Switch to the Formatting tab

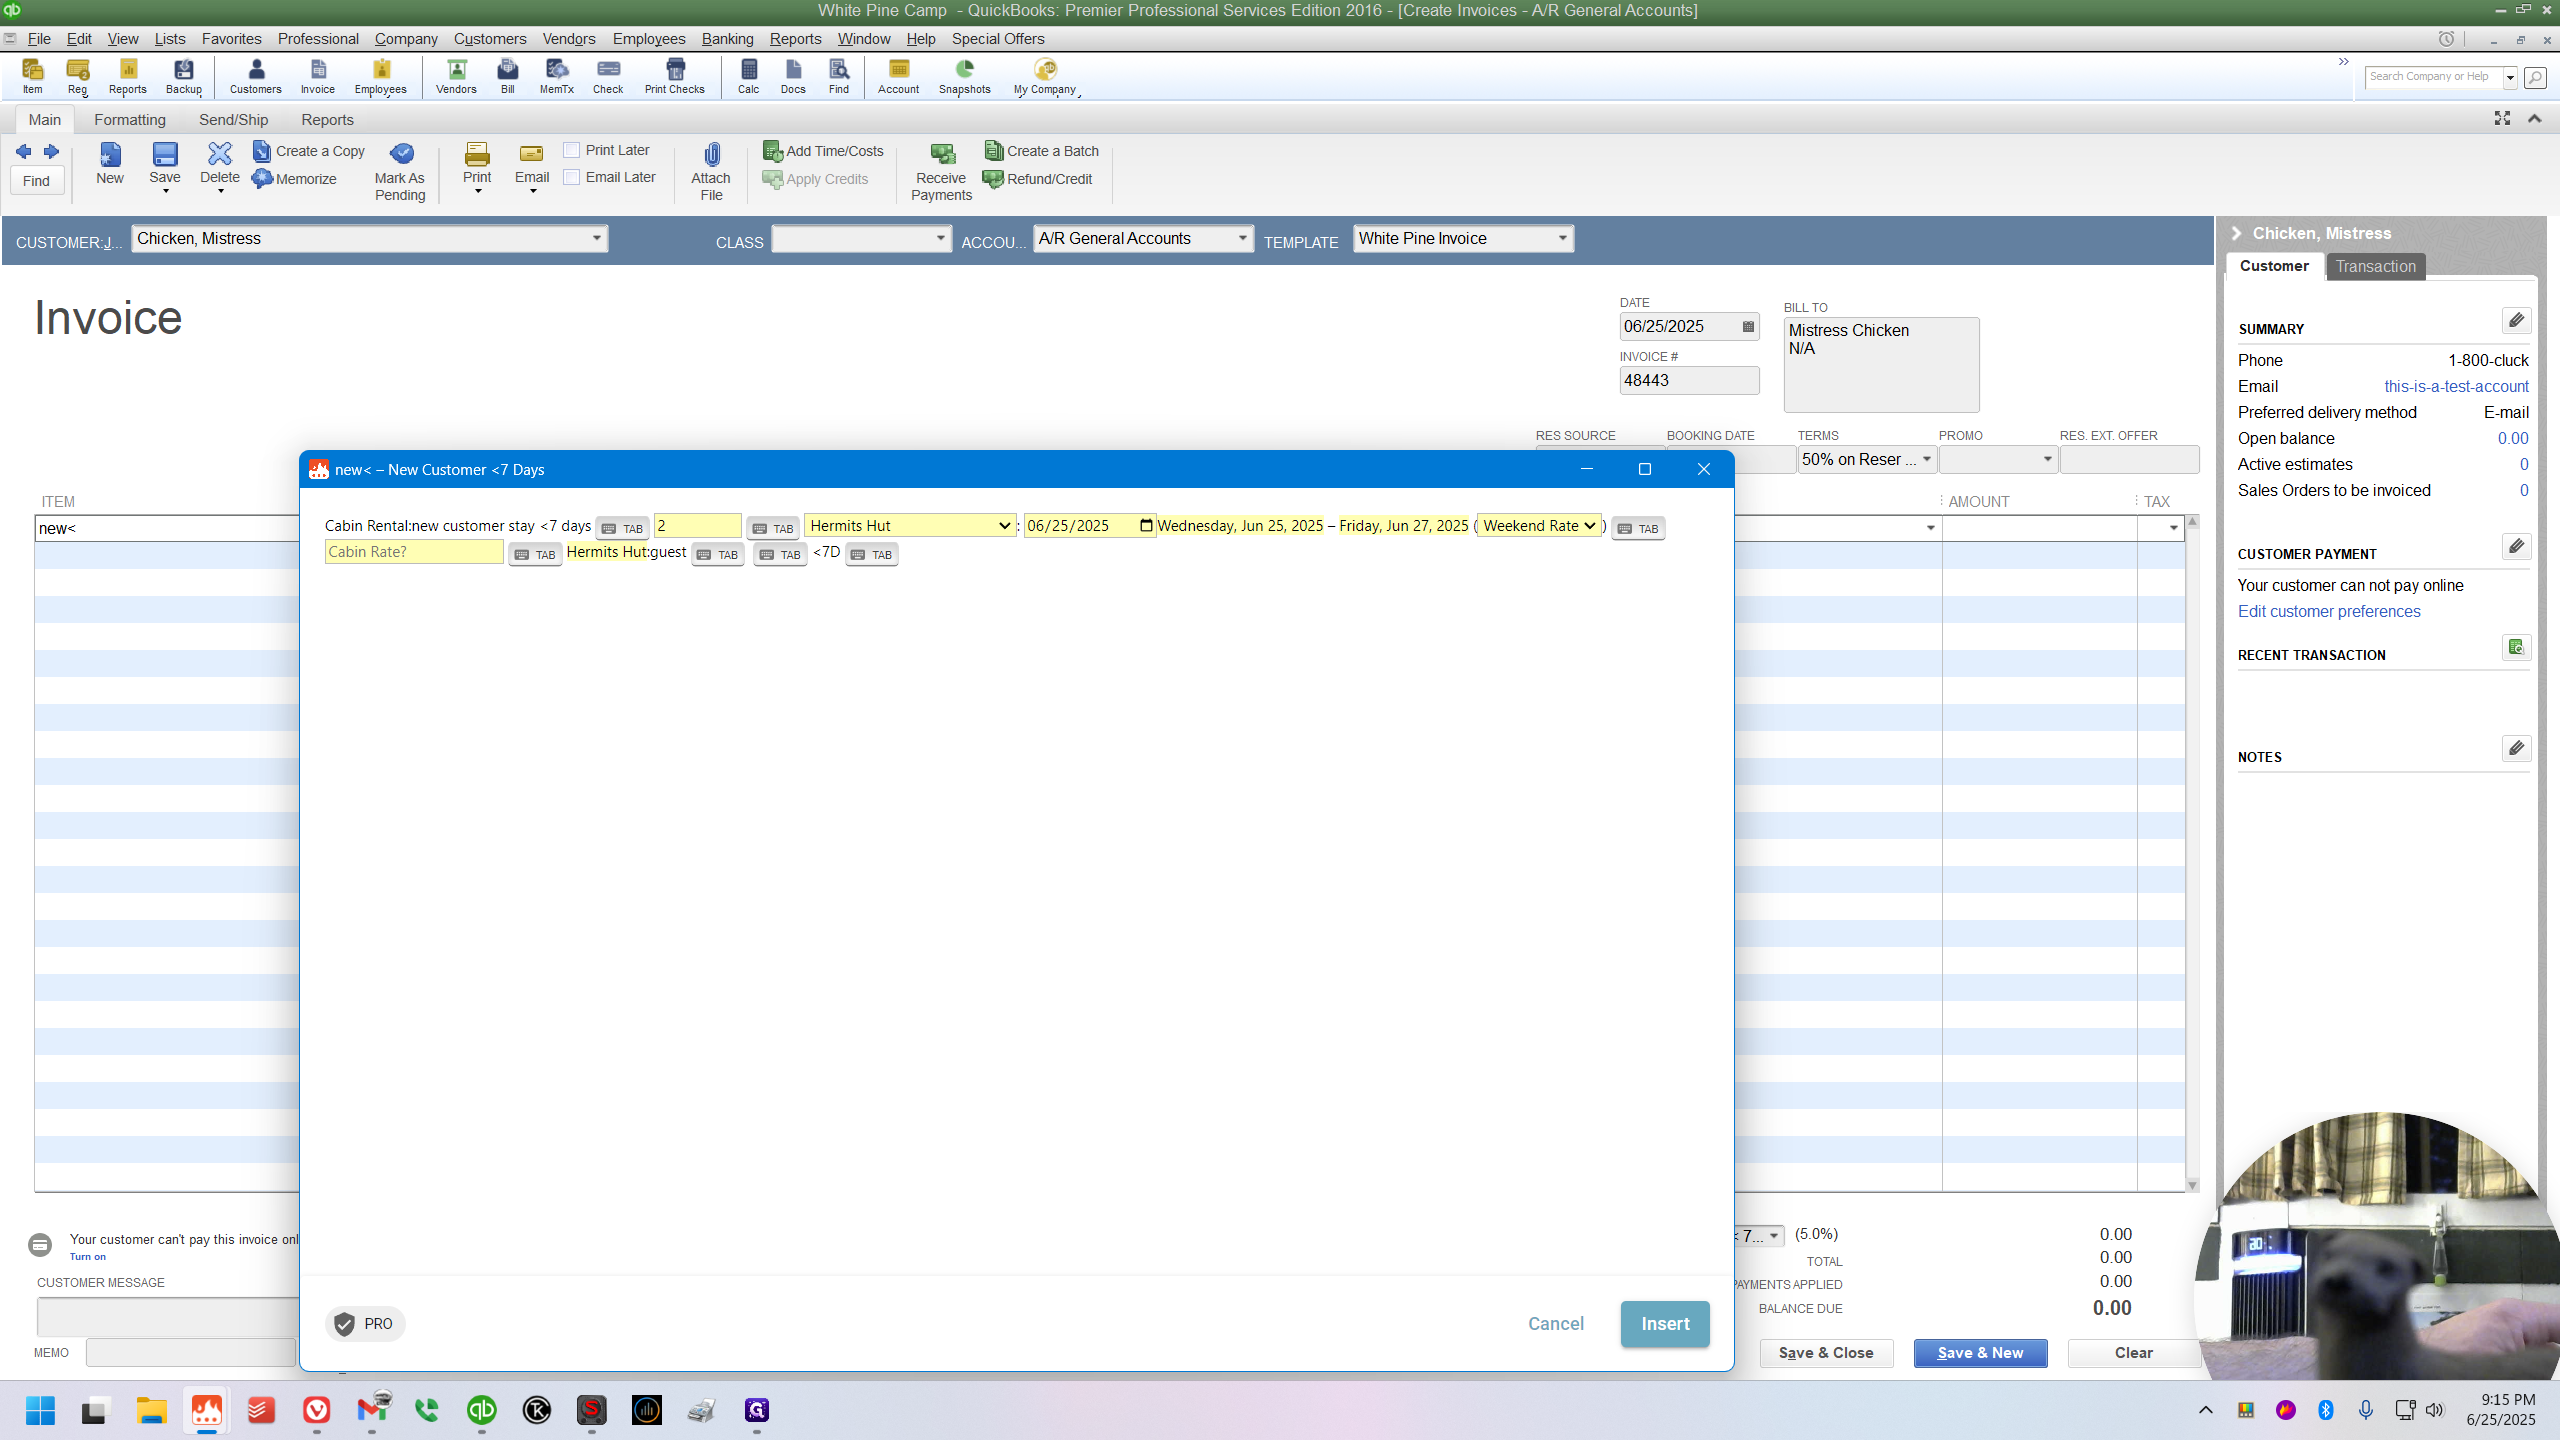click(x=130, y=119)
